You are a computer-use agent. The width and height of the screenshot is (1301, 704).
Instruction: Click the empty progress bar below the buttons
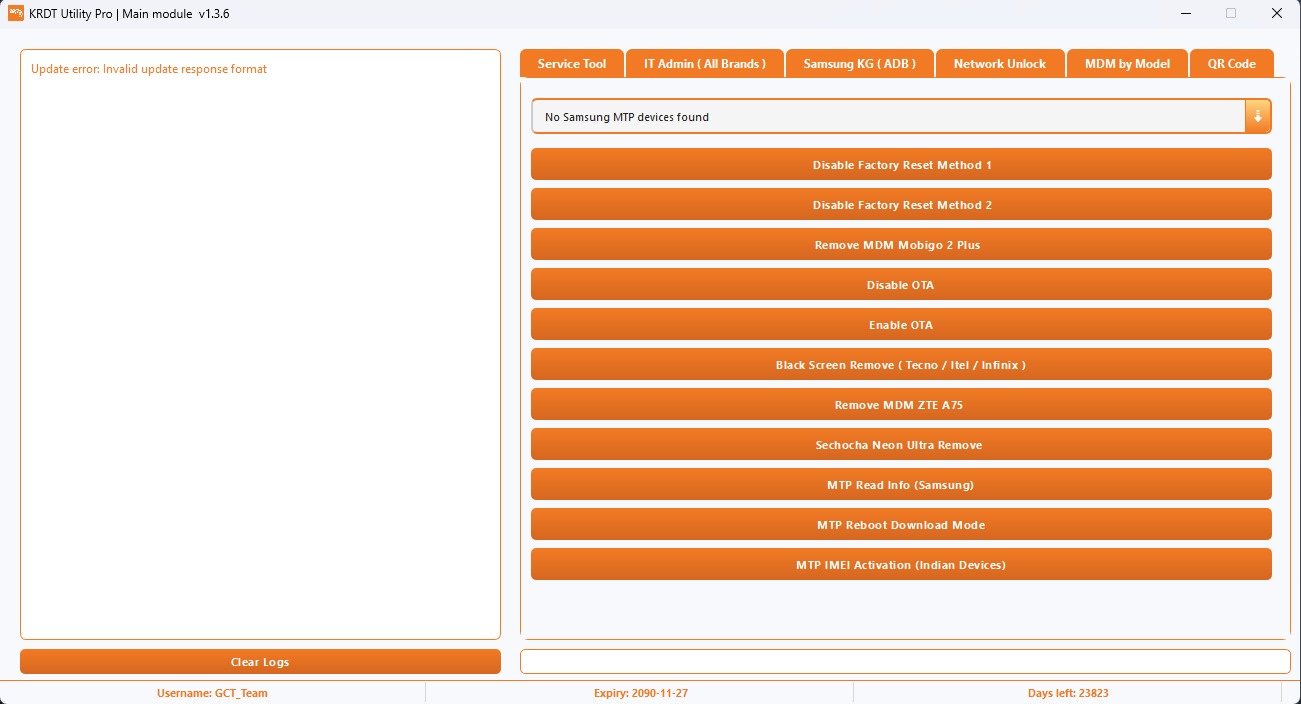click(905, 662)
